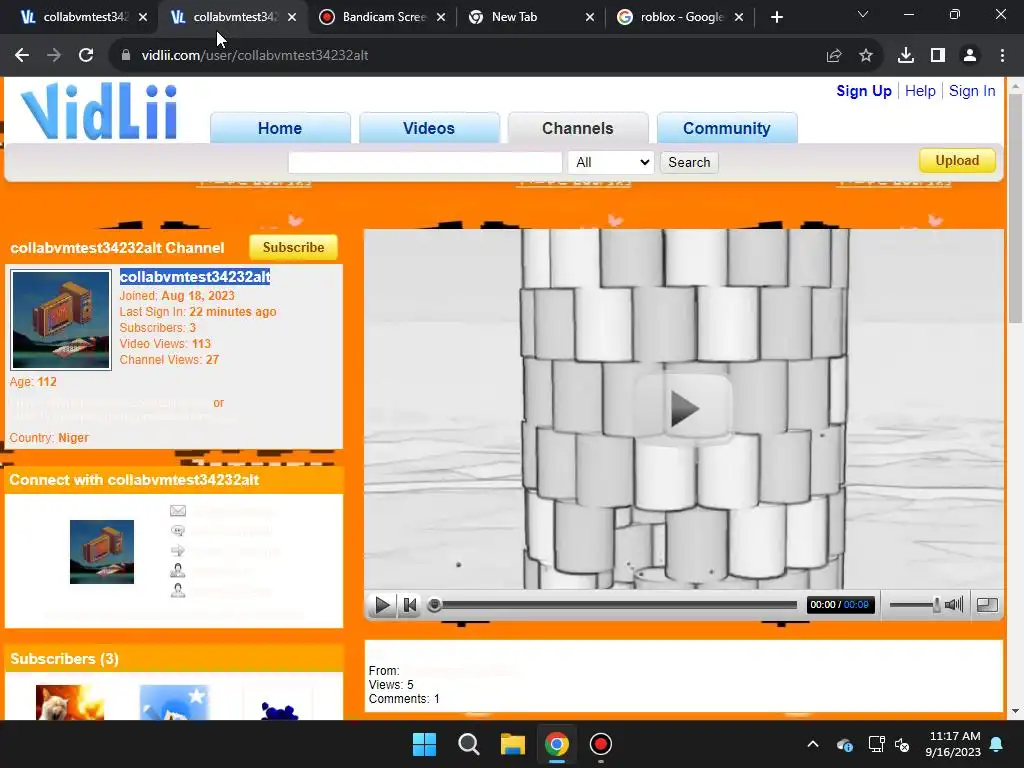Click the address bar URL
Screen dimensions: 1024x768
[x=255, y=56]
